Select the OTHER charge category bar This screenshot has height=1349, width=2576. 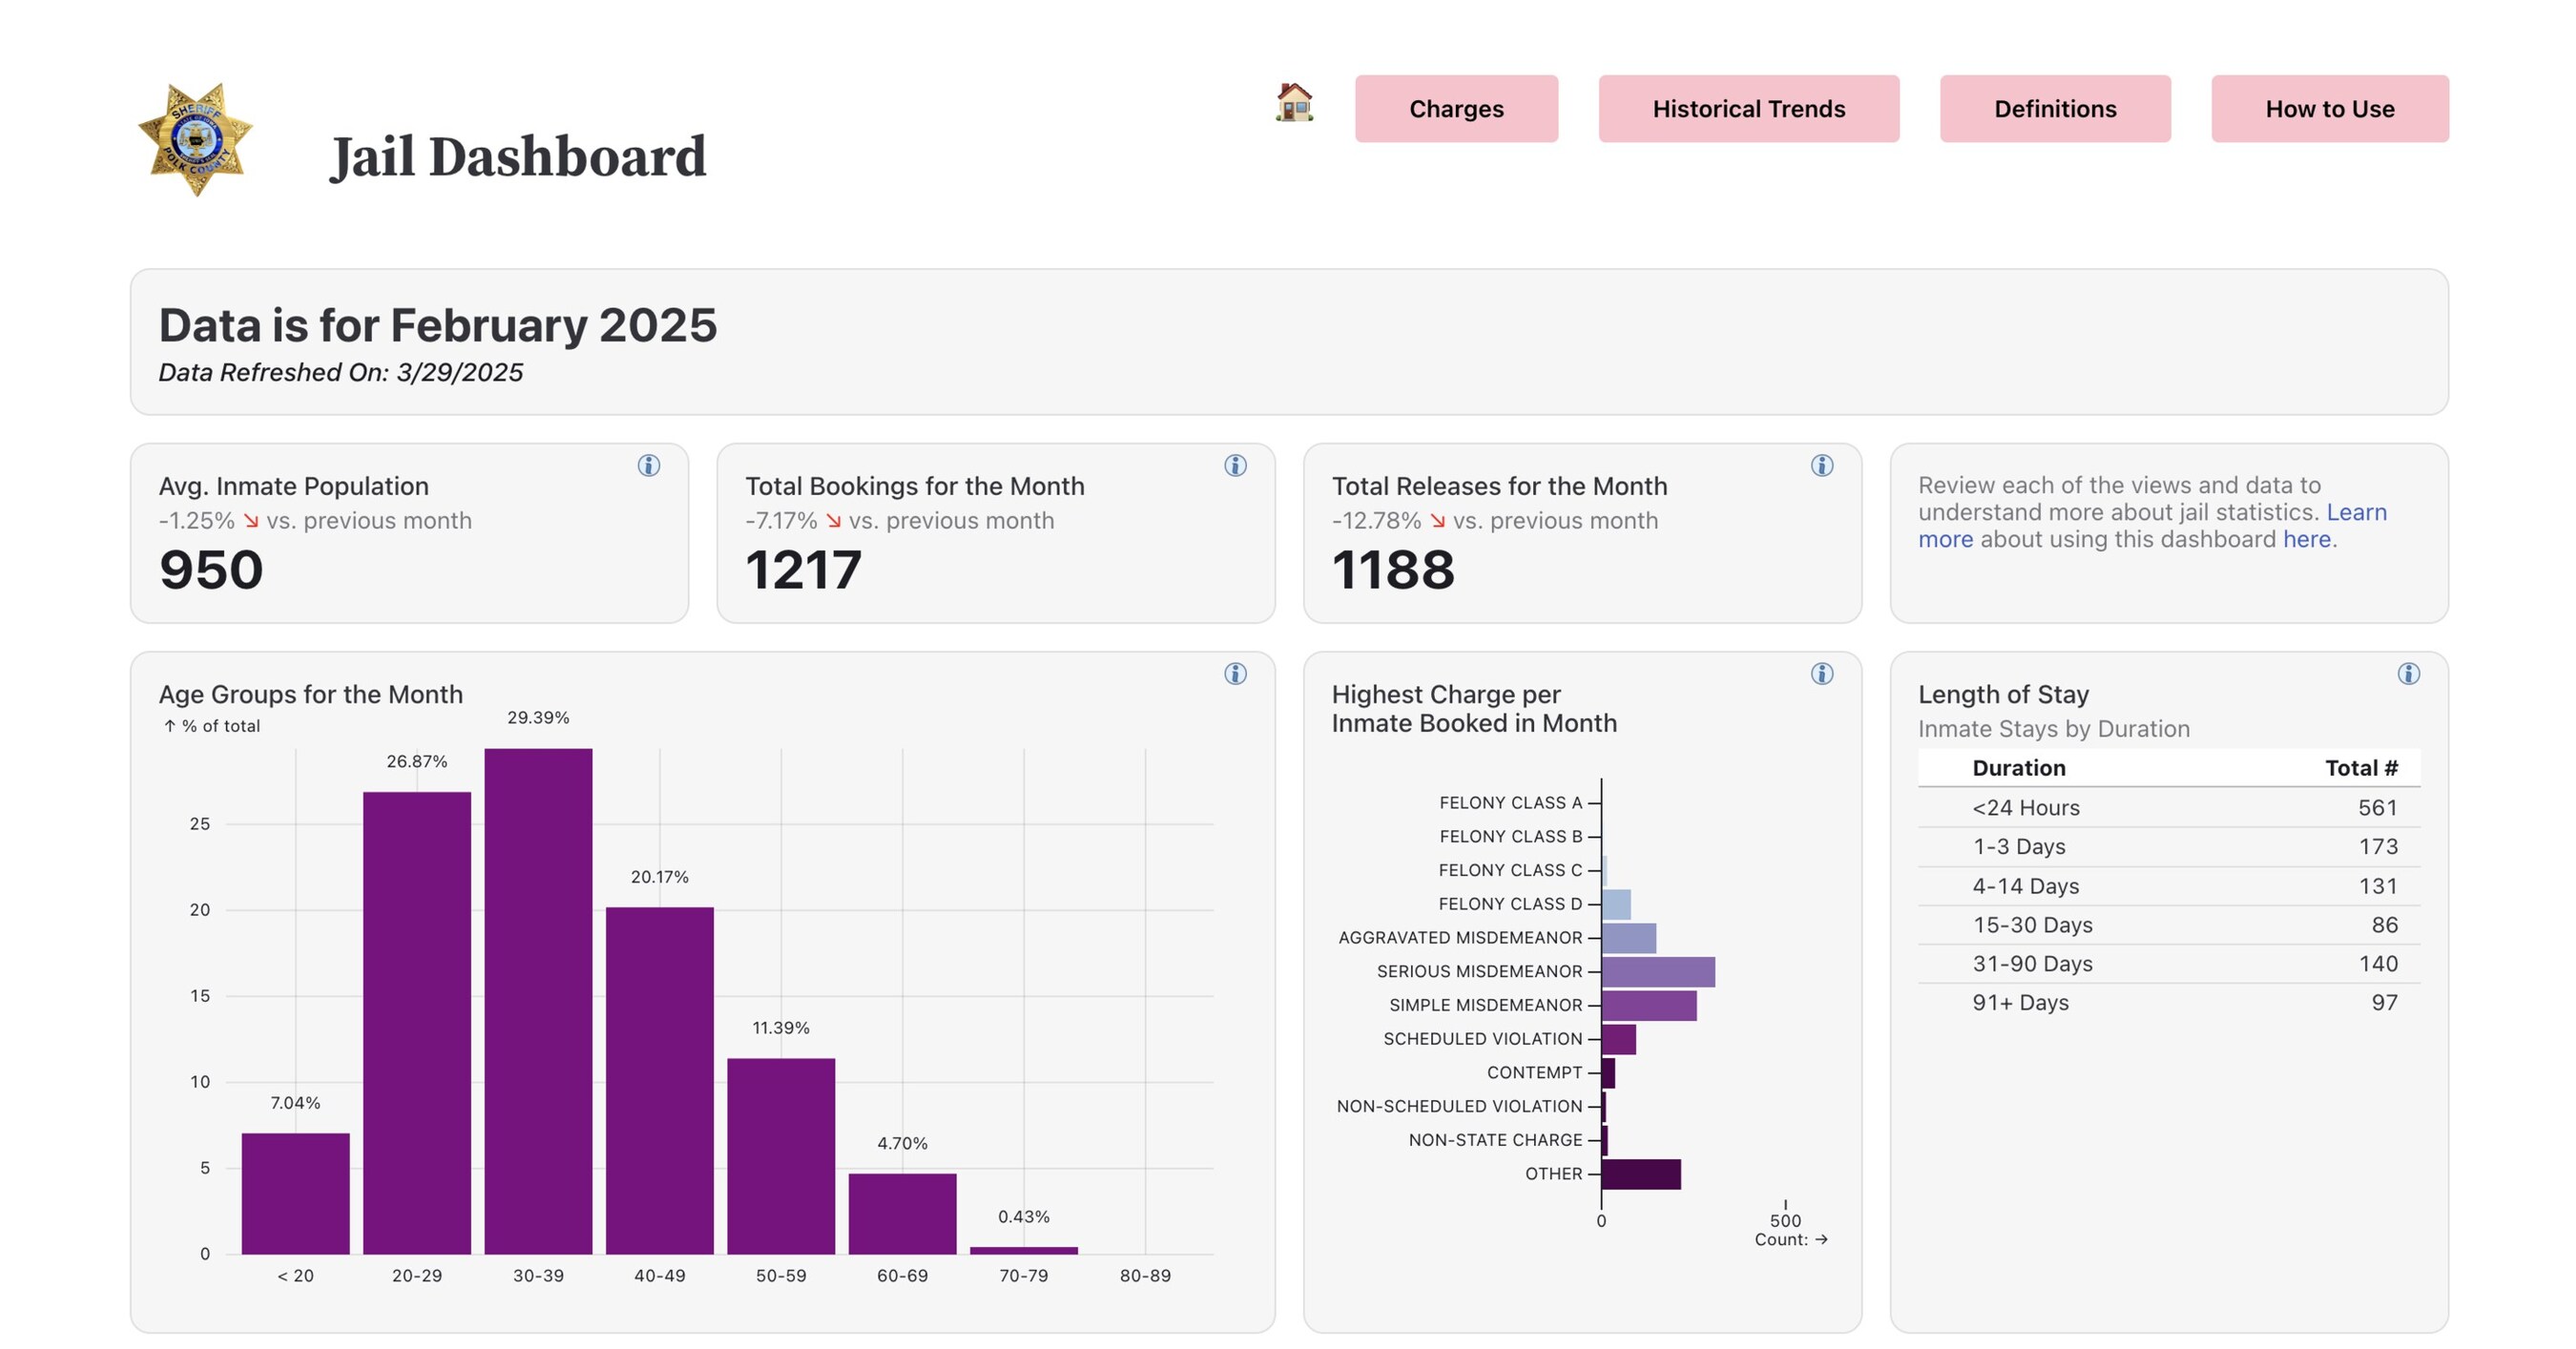[x=1640, y=1173]
